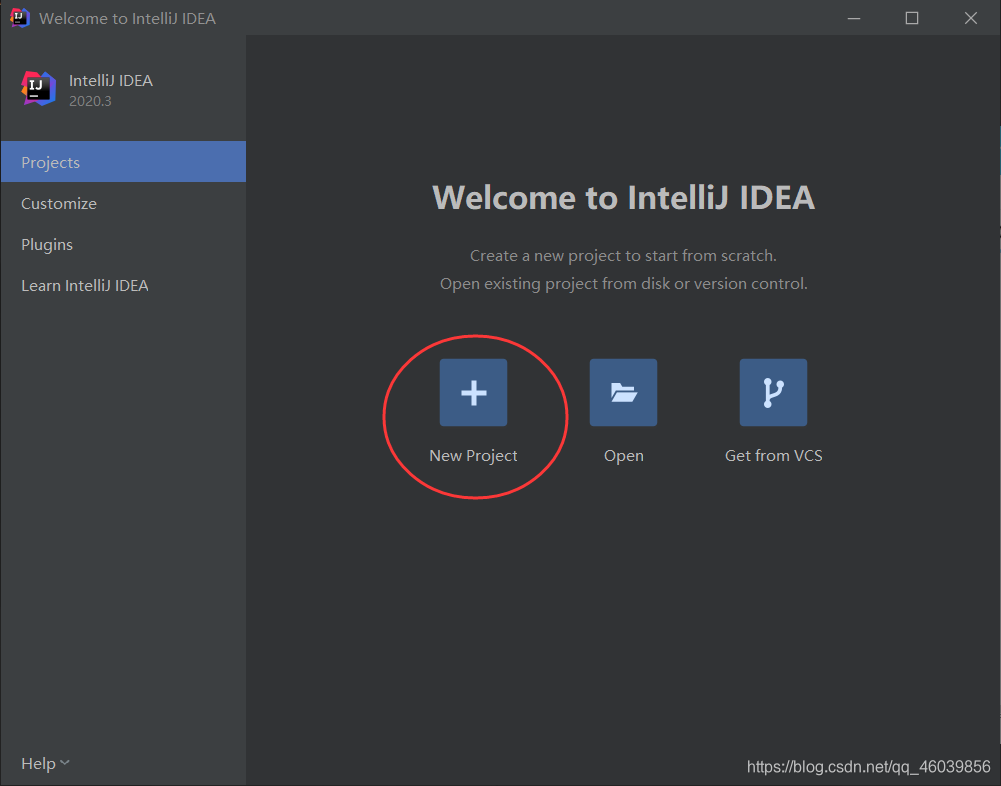Click the Welcome to IntelliJ IDEA heading
1001x786 pixels.
624,197
